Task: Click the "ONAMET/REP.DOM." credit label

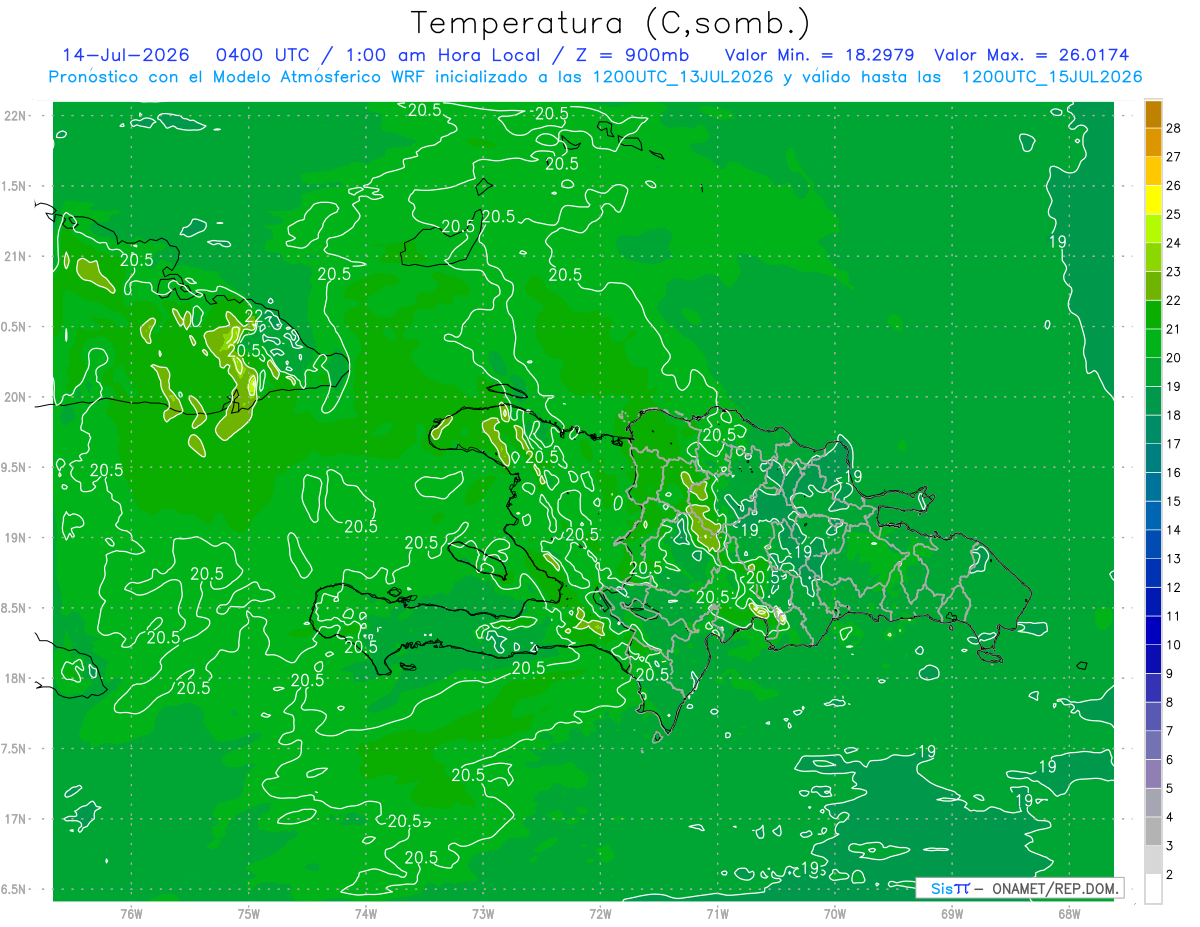Action: 1055,888
